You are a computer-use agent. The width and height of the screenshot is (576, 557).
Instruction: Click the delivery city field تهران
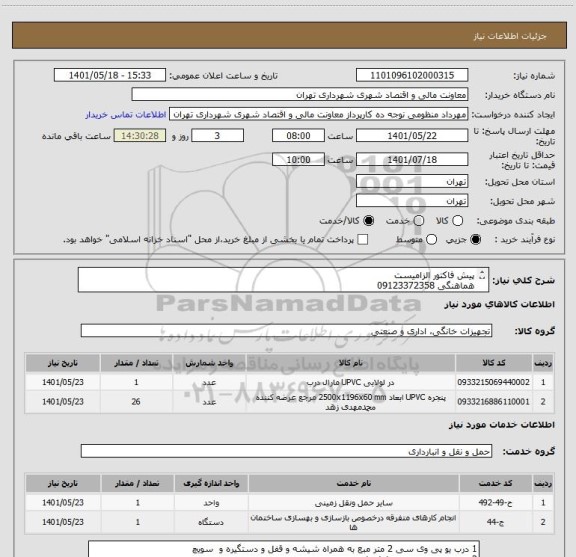tap(412, 201)
